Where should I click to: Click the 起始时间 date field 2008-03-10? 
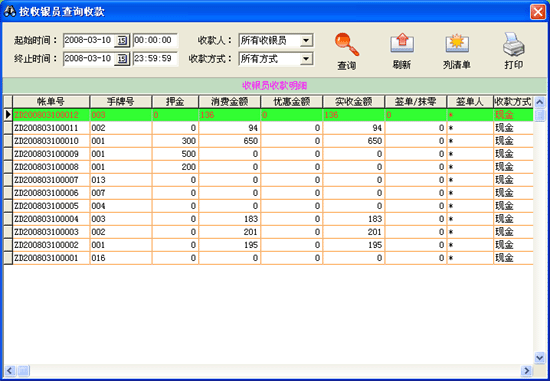[x=89, y=40]
